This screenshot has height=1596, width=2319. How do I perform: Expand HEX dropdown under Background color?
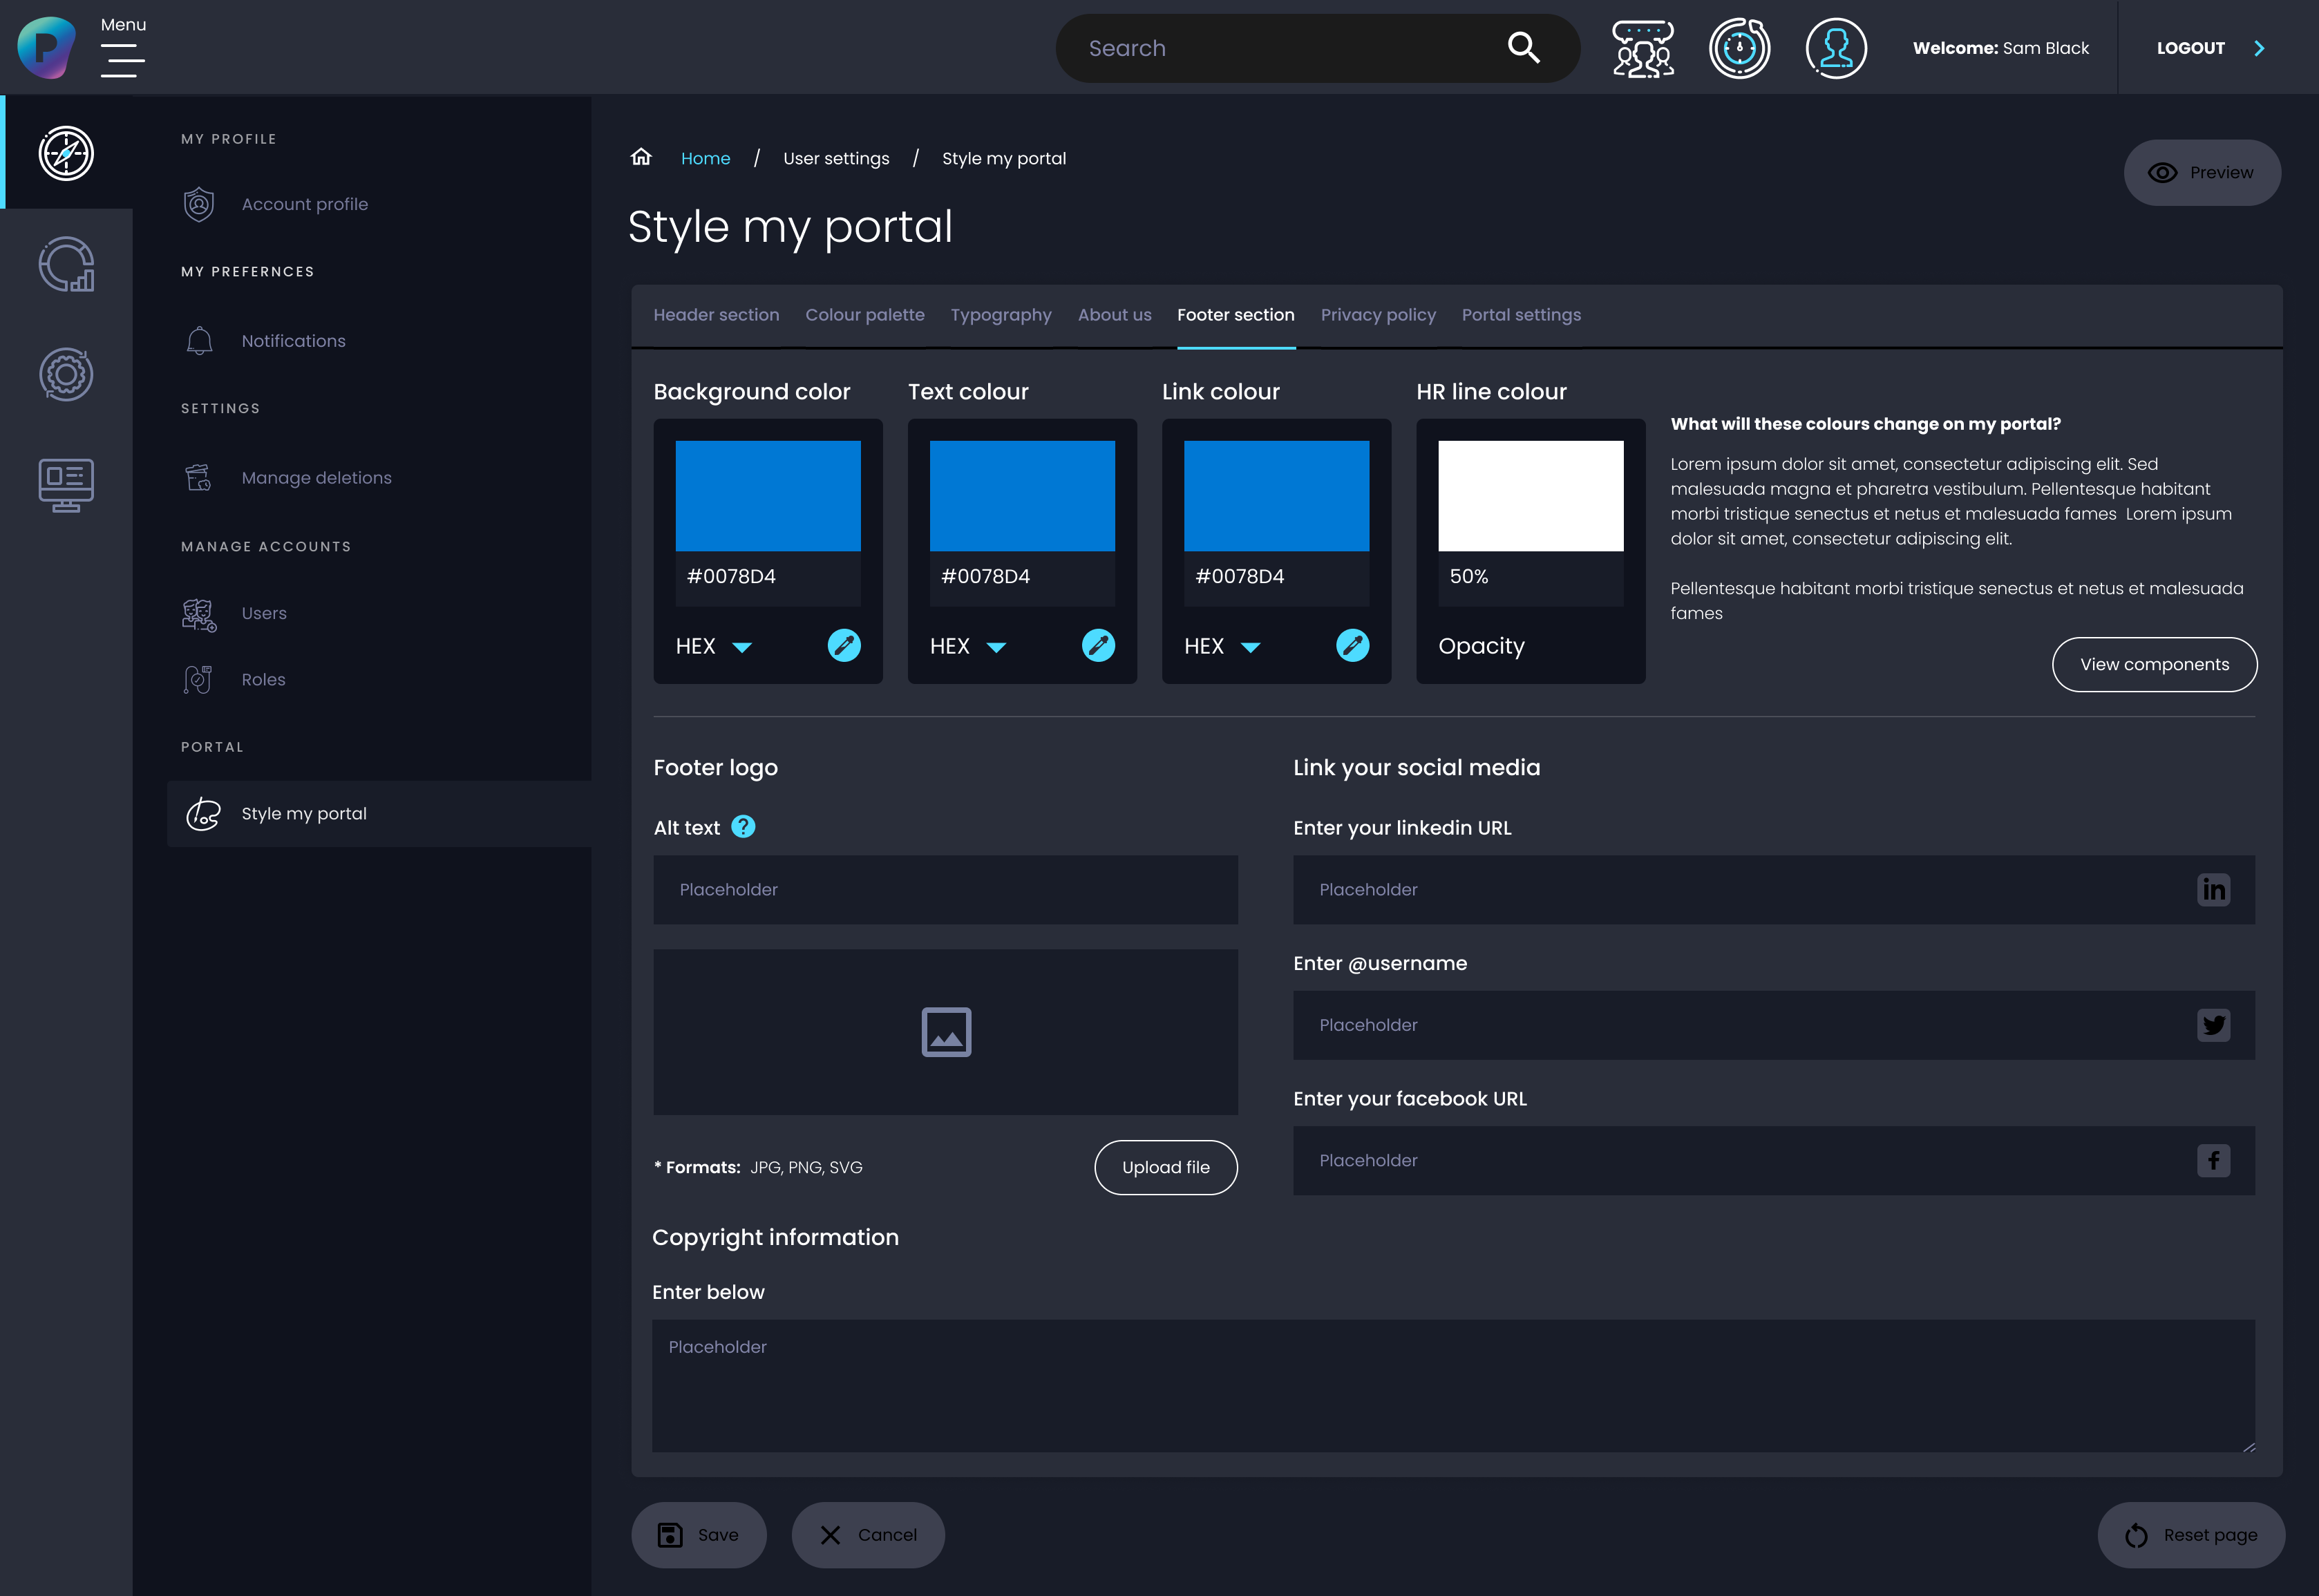[741, 647]
